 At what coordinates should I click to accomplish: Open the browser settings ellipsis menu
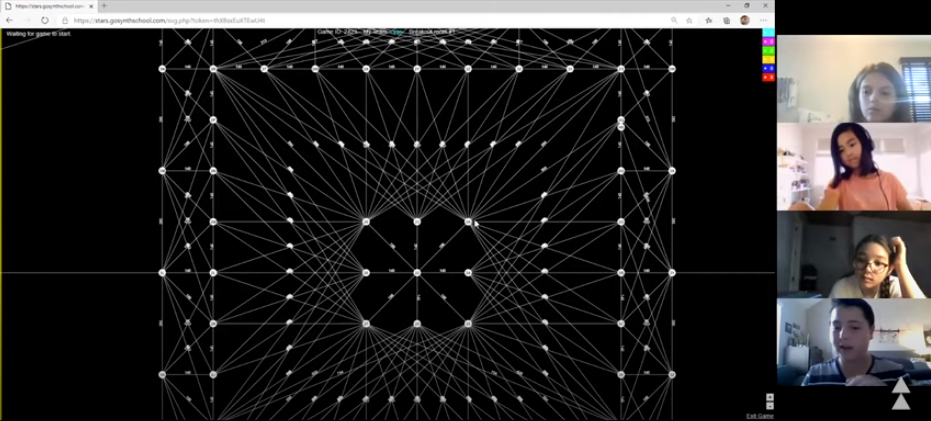(764, 20)
